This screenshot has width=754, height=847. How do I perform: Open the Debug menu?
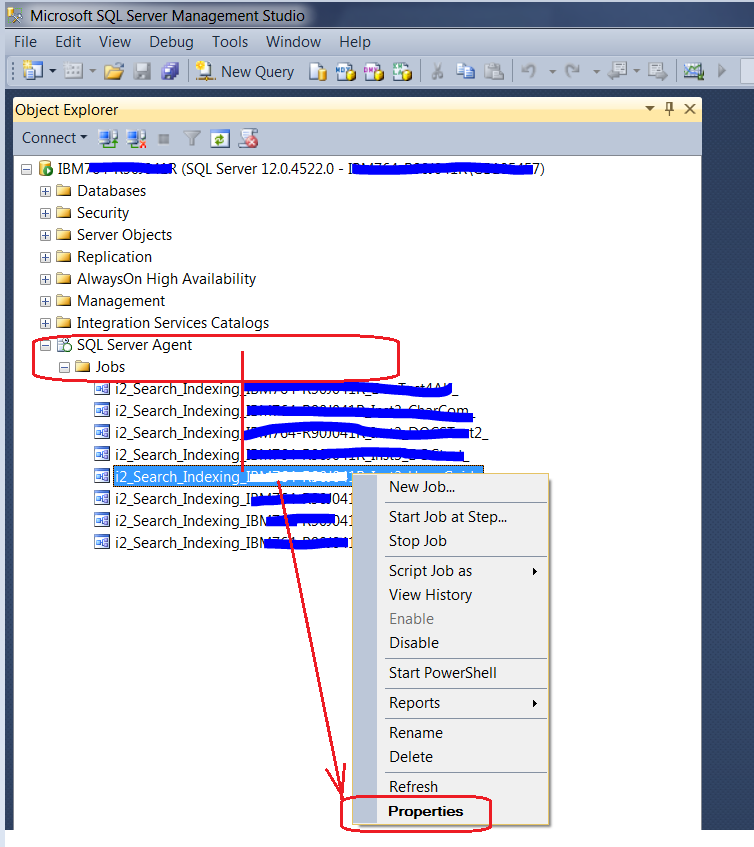pyautogui.click(x=171, y=42)
